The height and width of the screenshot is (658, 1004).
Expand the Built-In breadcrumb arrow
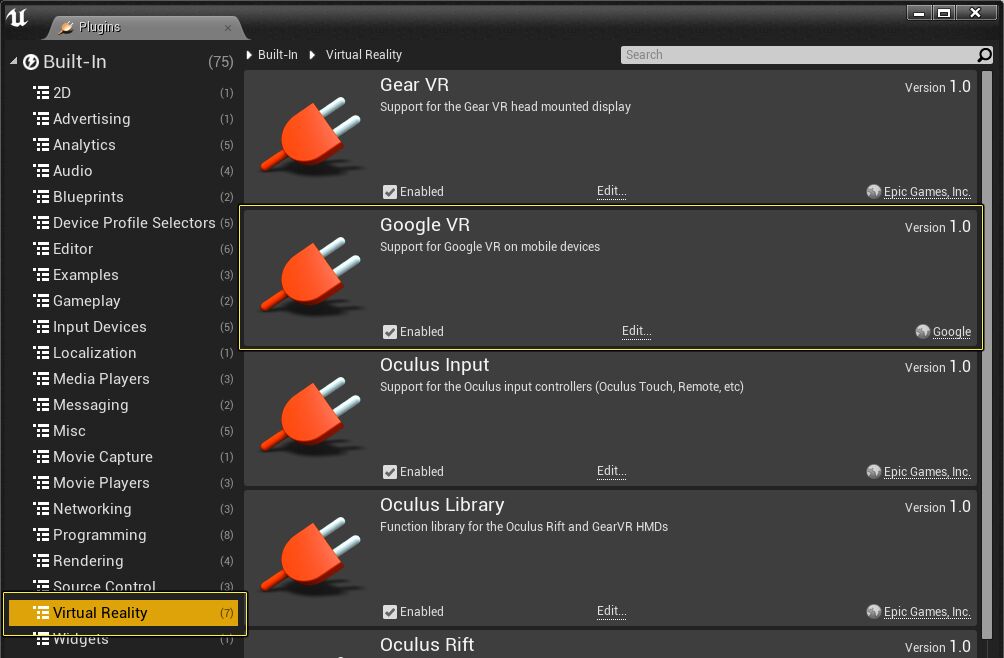[250, 55]
